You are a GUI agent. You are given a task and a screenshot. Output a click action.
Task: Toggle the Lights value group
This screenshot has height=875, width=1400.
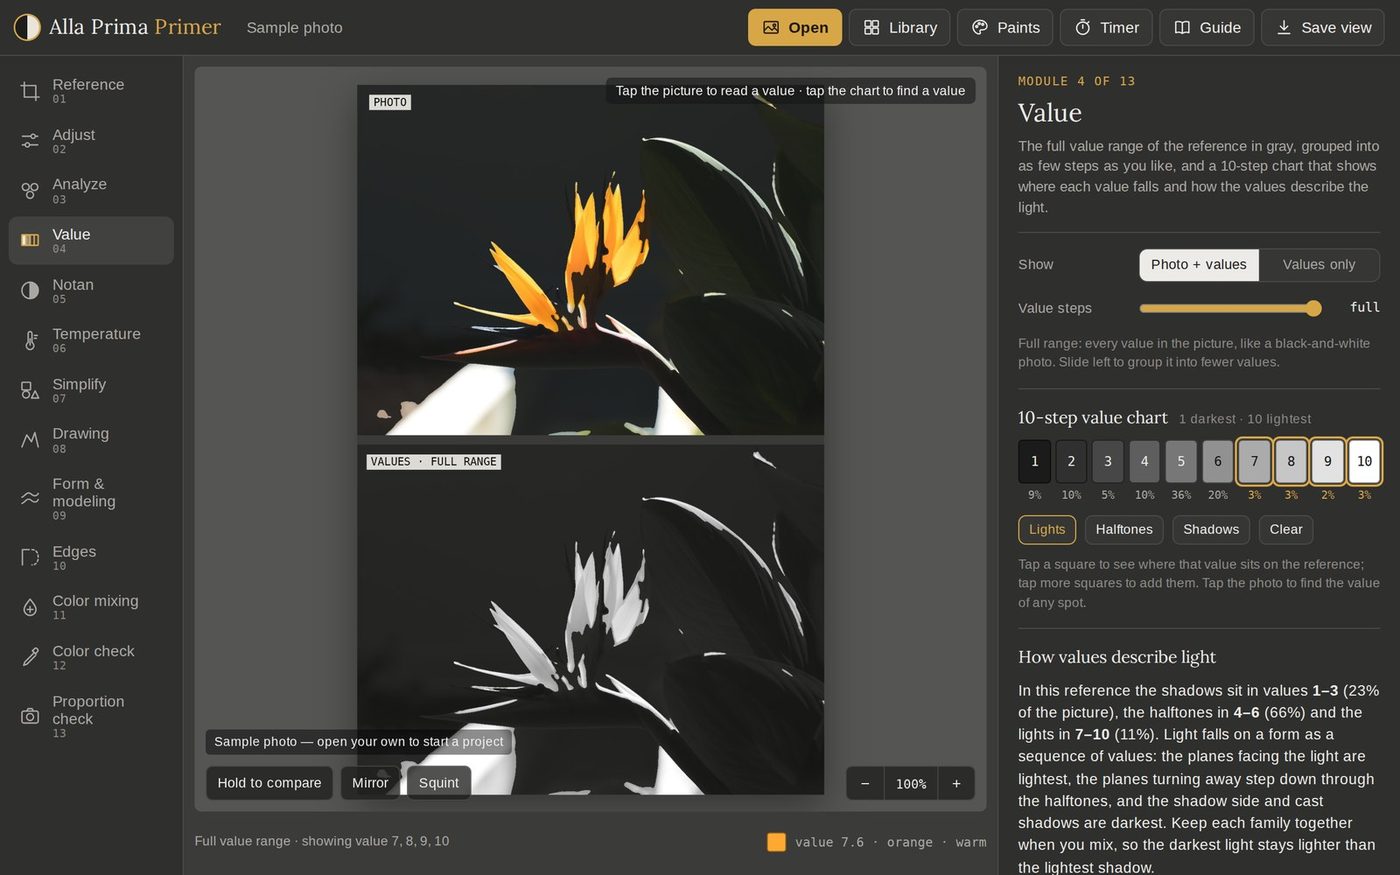1047,529
